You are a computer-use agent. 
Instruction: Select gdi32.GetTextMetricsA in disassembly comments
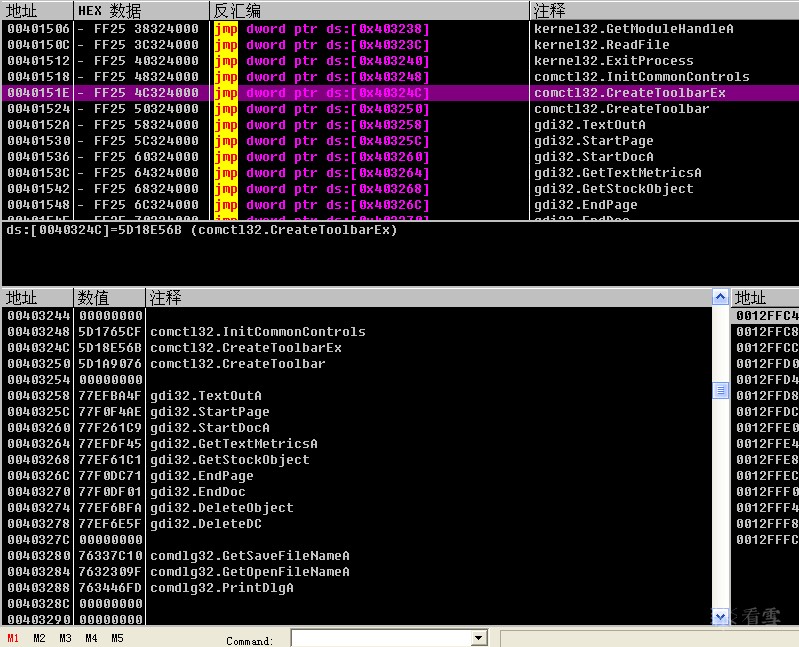pos(618,173)
